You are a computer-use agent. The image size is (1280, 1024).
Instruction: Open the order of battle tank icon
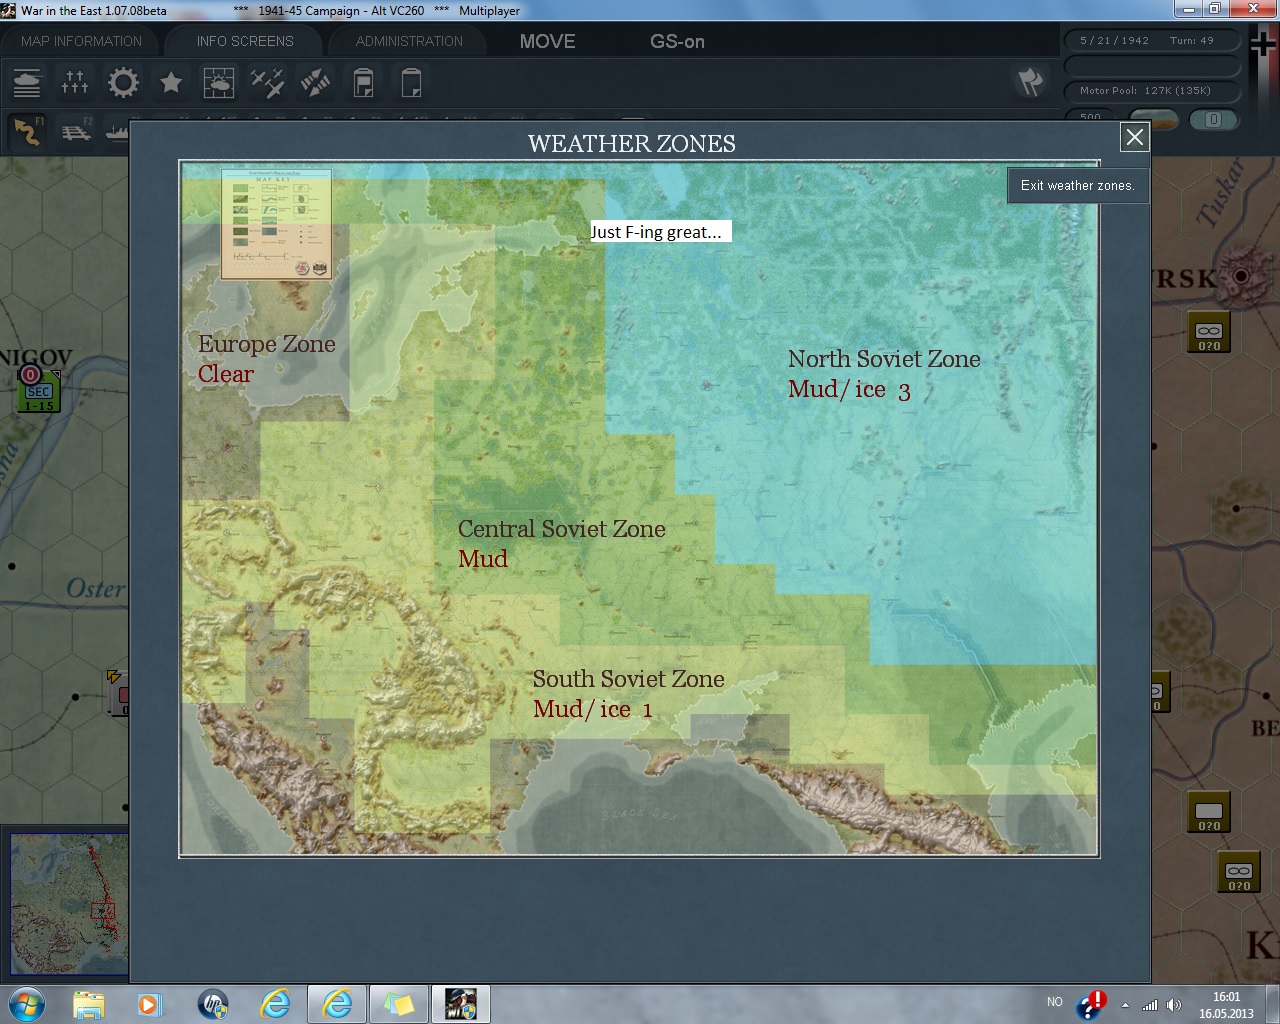click(27, 82)
